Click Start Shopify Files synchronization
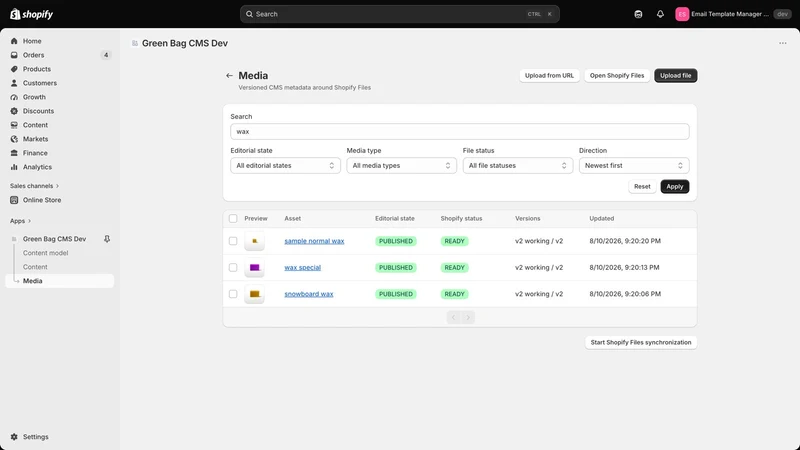This screenshot has height=450, width=800. [x=641, y=342]
